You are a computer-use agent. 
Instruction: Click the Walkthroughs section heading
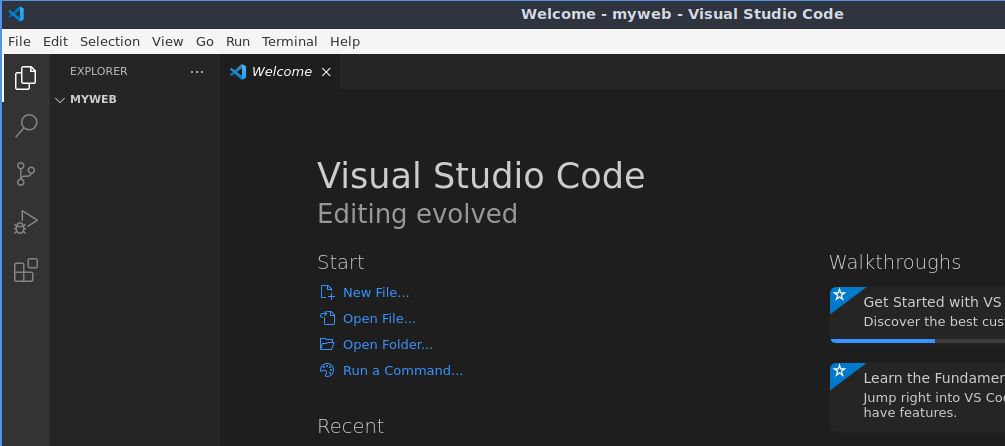(x=895, y=262)
